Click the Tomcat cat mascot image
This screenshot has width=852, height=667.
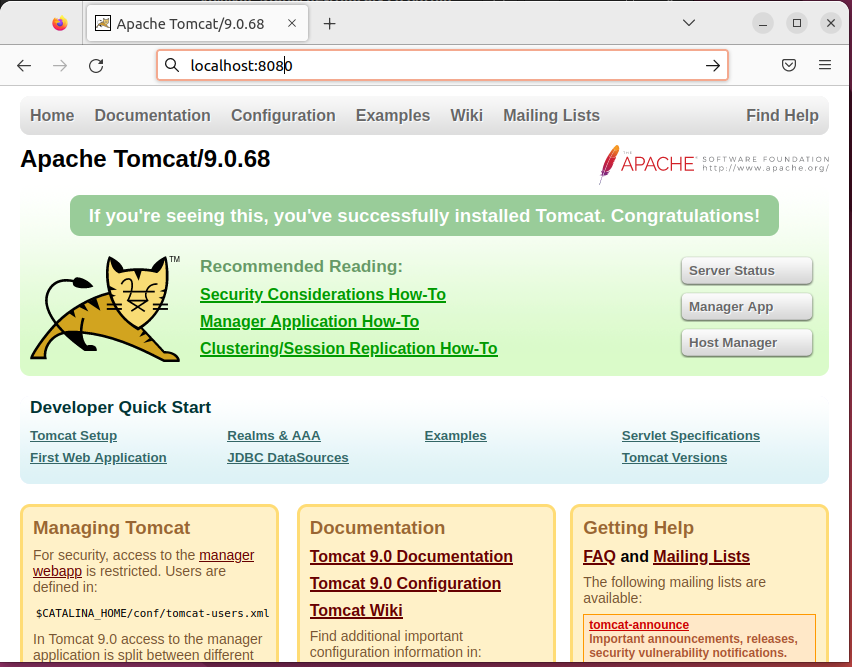[x=105, y=309]
